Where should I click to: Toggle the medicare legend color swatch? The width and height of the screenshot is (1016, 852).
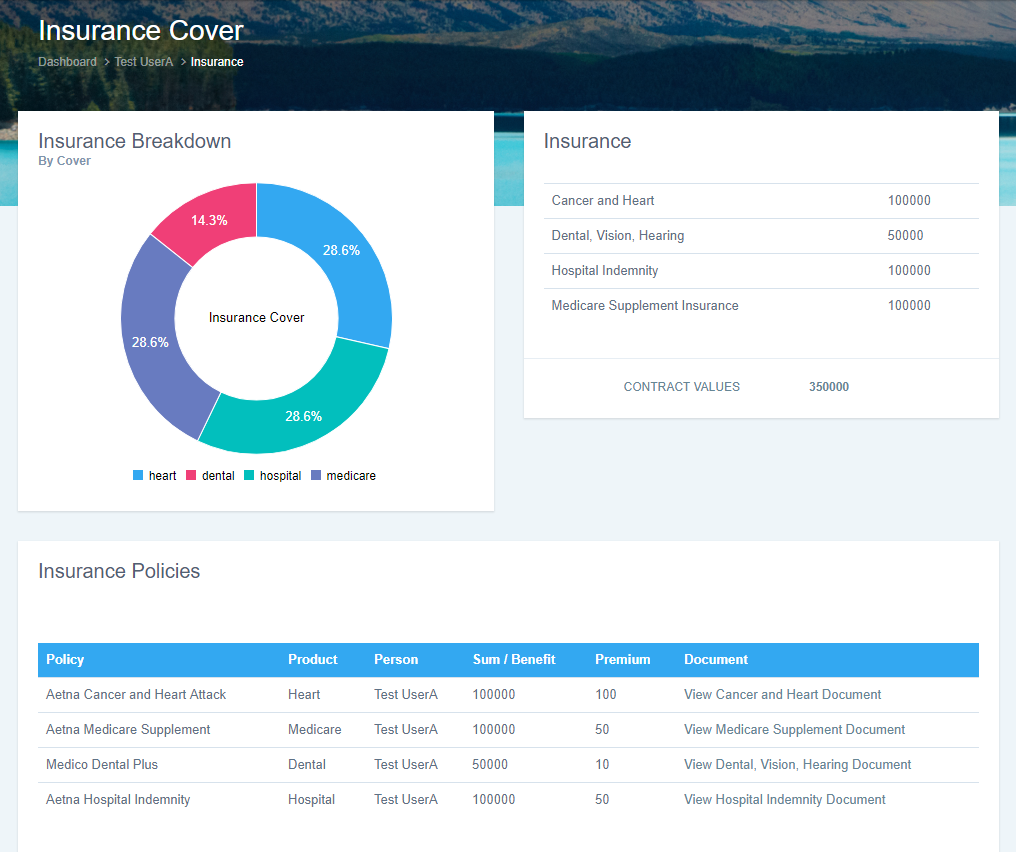coord(316,475)
